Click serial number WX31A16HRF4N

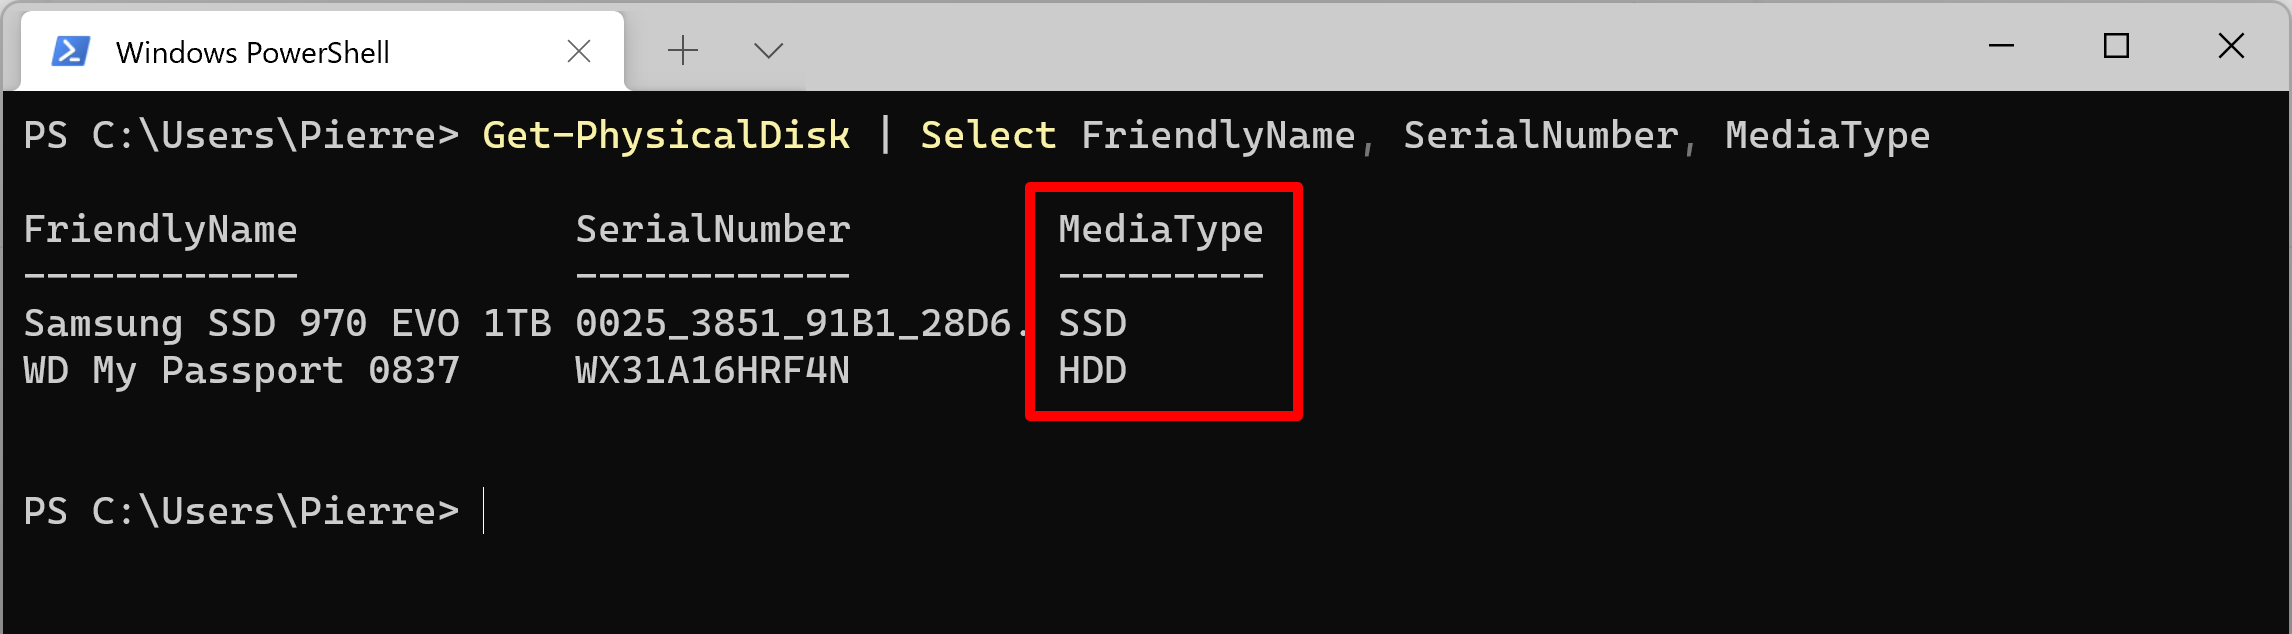[x=713, y=371]
